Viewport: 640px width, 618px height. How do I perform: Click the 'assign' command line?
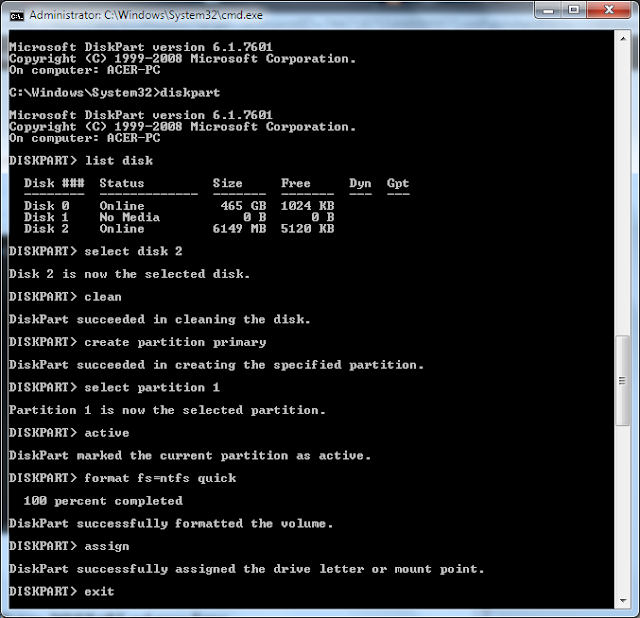(69, 547)
